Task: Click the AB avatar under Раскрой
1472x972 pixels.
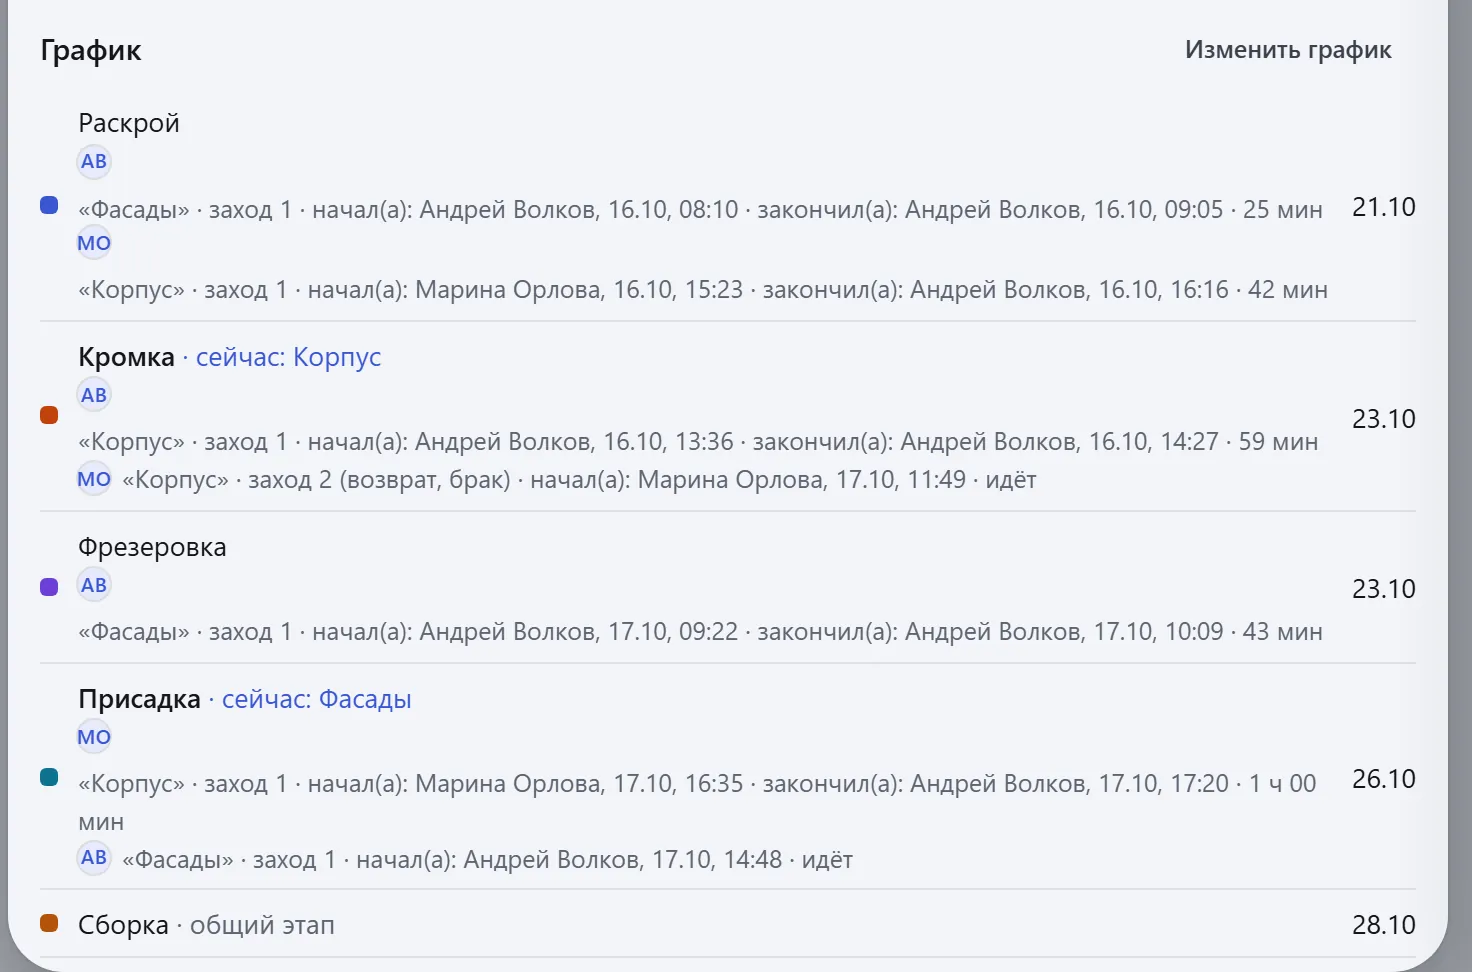Action: click(x=94, y=161)
